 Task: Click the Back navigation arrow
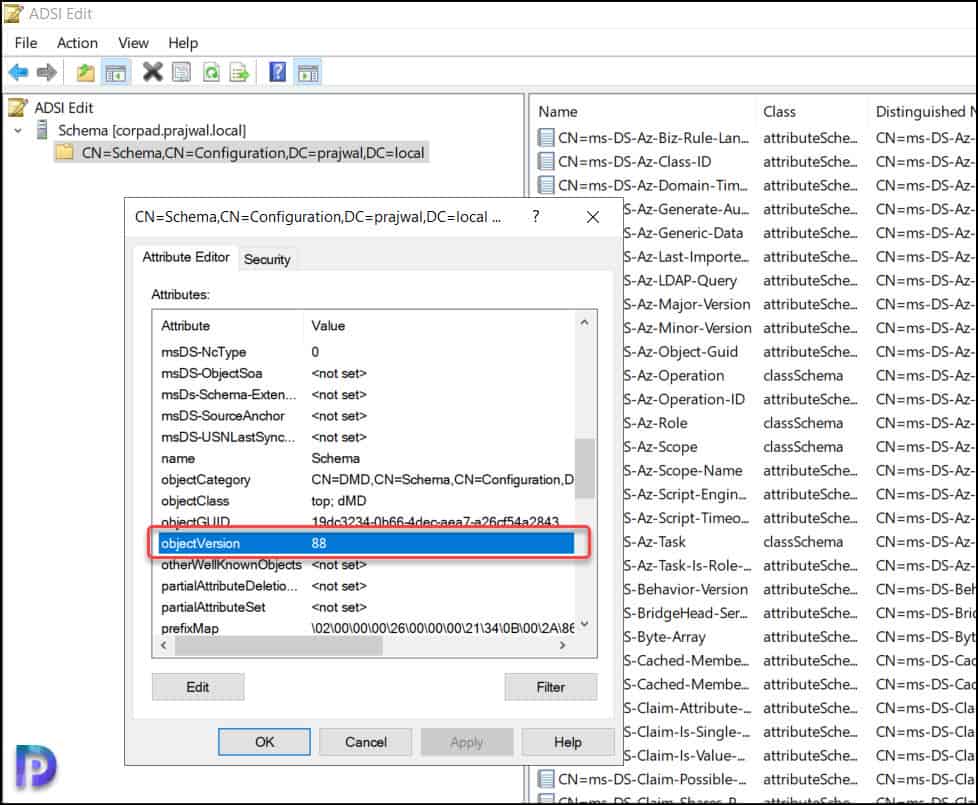18,71
